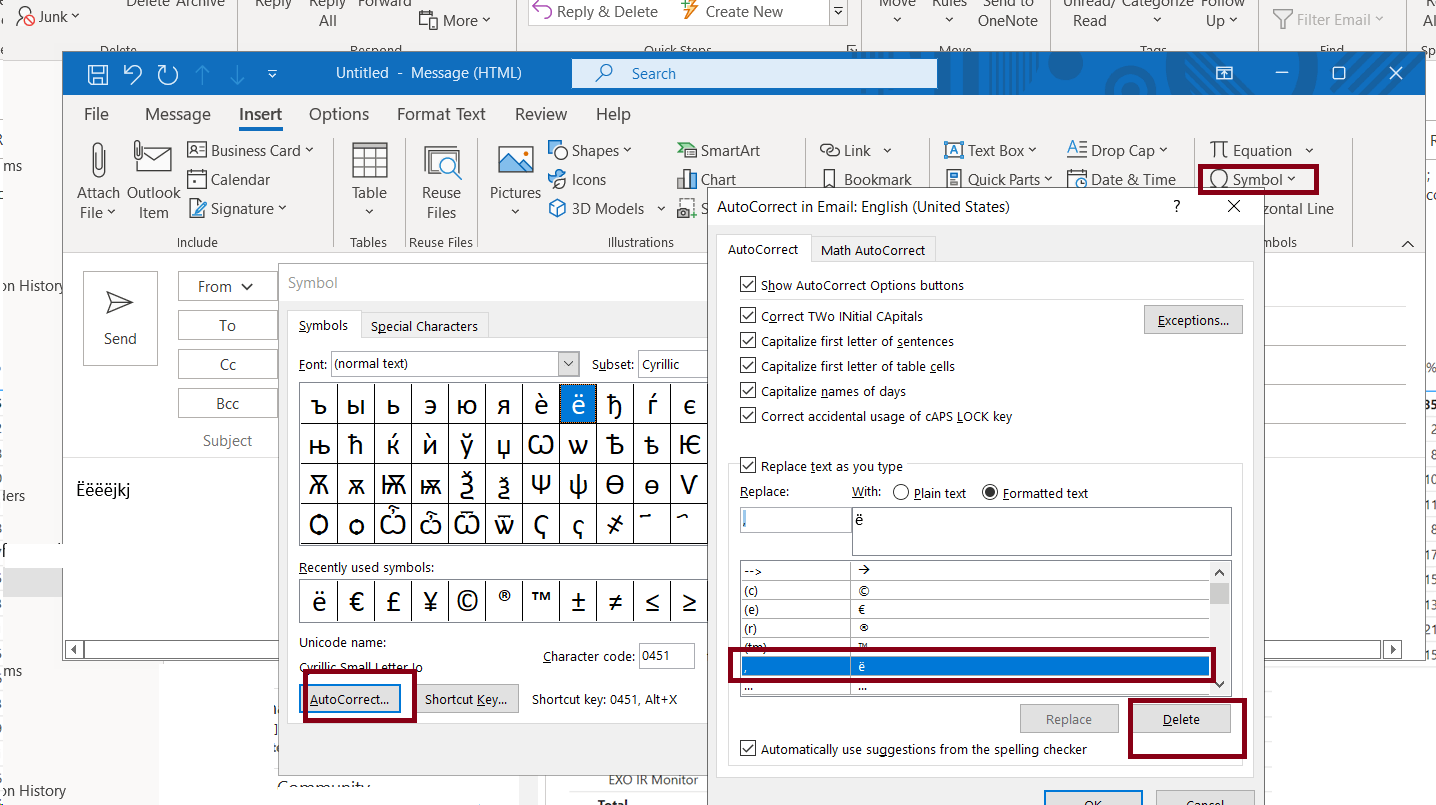1436x805 pixels.
Task: Toggle Capitalize first letter of sentences
Action: click(748, 341)
